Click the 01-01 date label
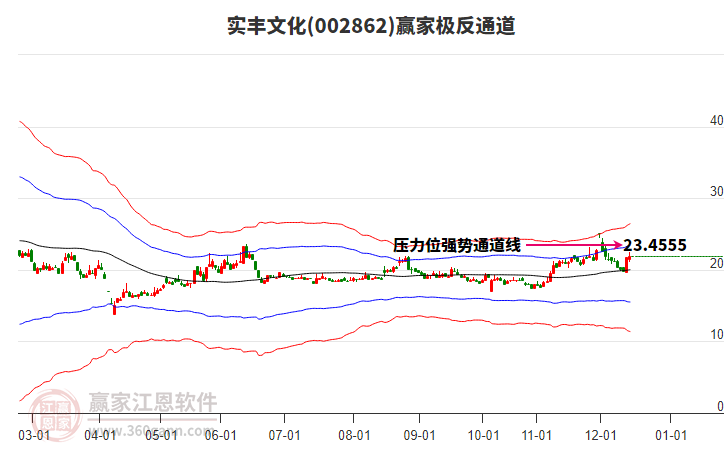Image resolution: width=726 pixels, height=450 pixels. (671, 436)
